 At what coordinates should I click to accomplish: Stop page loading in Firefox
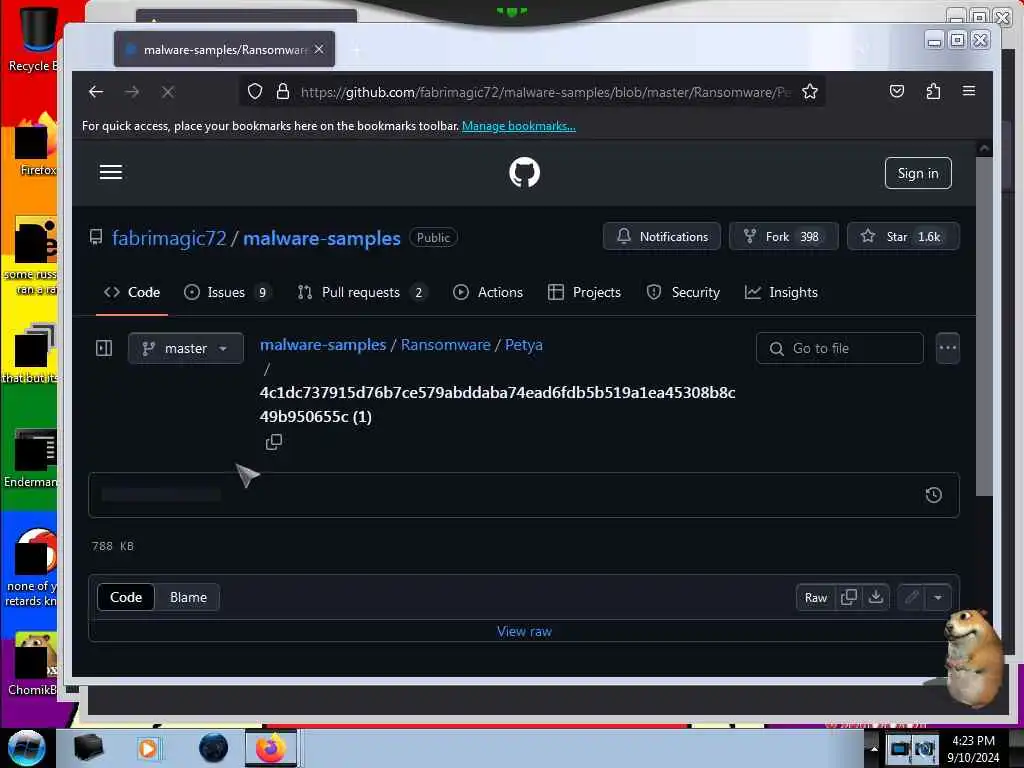point(168,92)
